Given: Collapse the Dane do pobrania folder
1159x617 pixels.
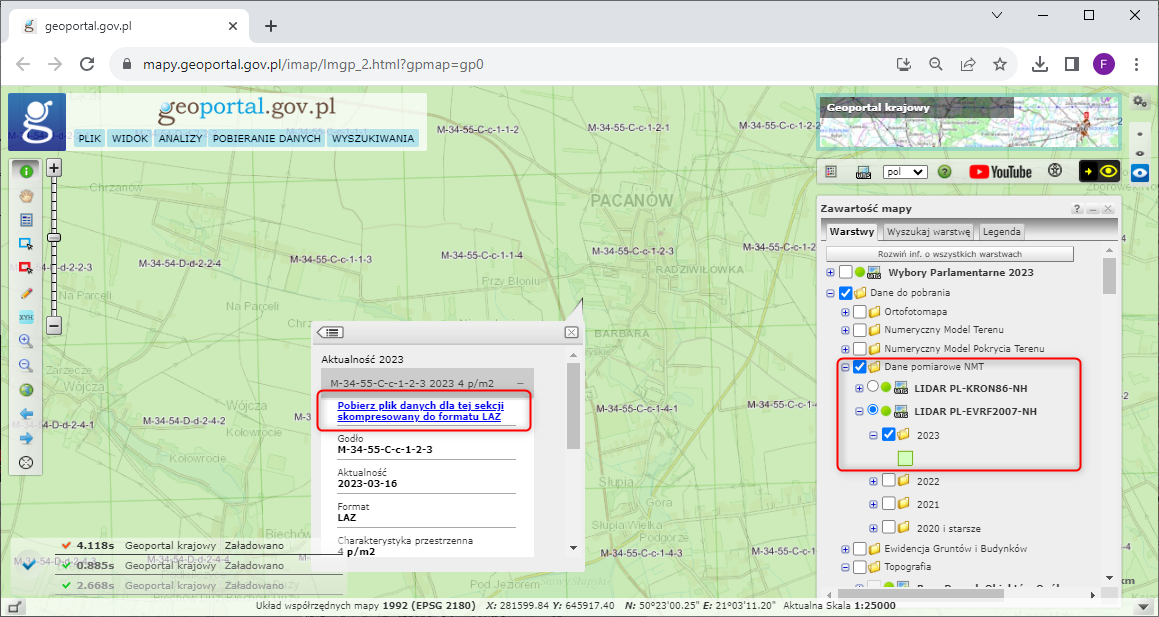Looking at the screenshot, I should click(x=830, y=293).
